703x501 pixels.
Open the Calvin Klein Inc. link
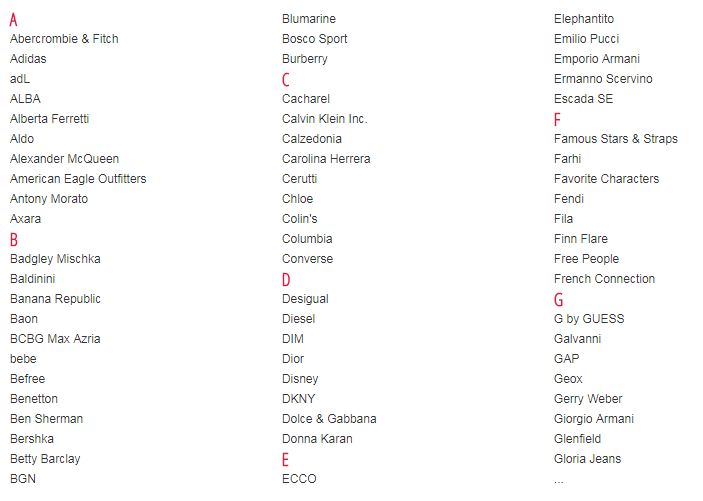coord(324,119)
